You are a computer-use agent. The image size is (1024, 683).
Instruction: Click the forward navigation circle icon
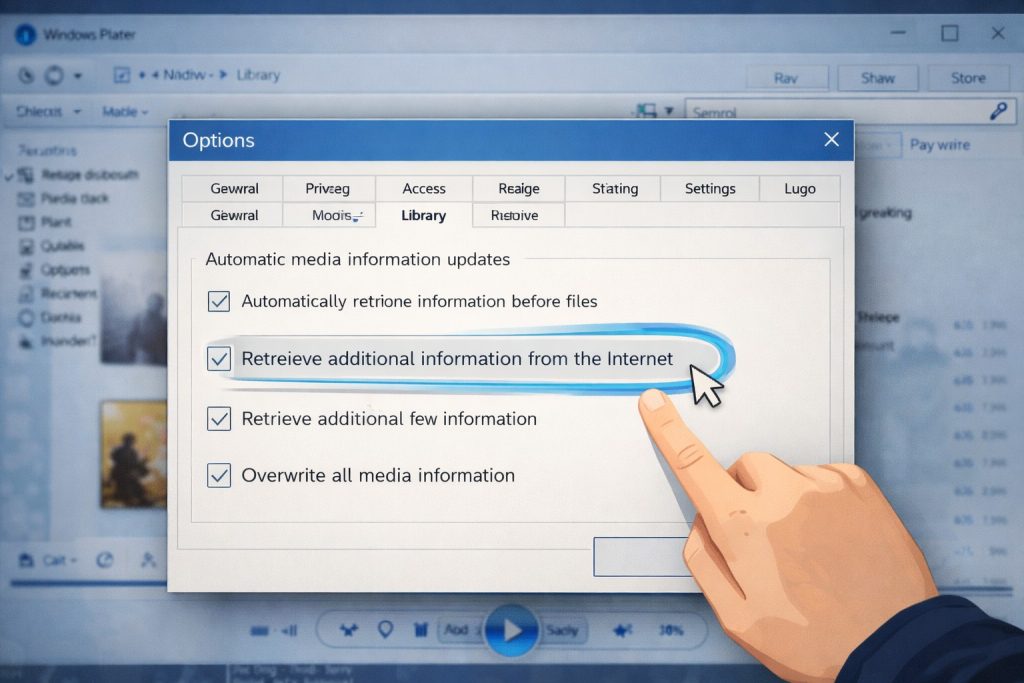53,76
